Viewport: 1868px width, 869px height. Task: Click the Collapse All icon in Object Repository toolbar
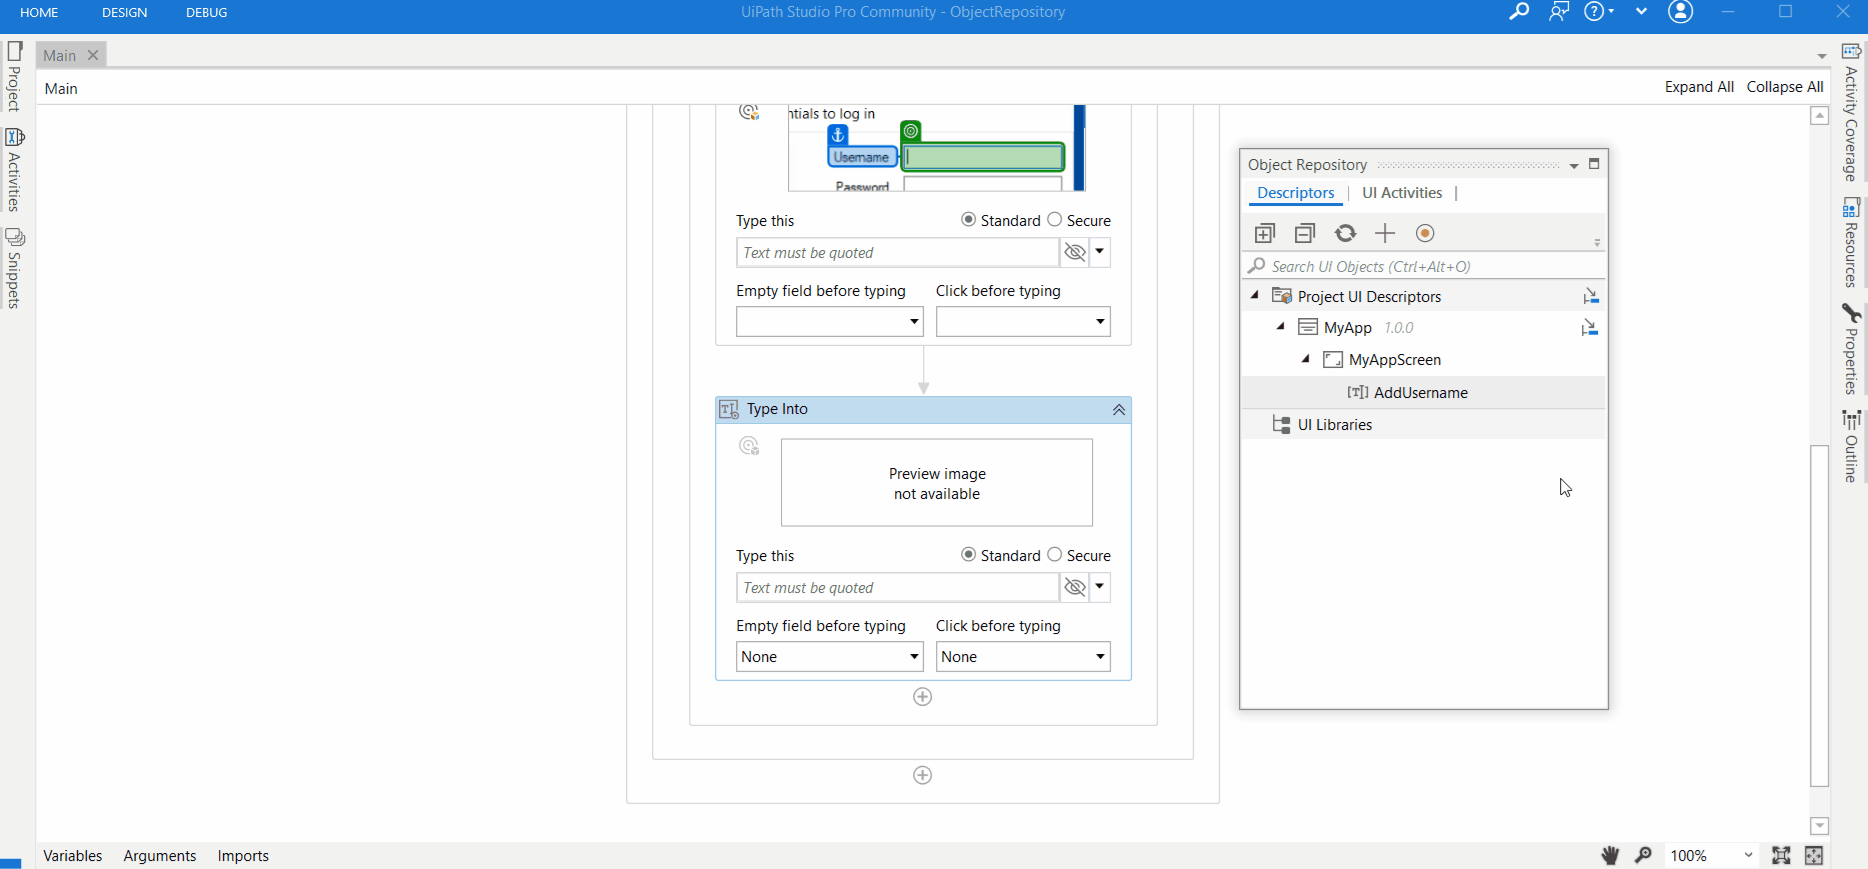pyautogui.click(x=1305, y=234)
